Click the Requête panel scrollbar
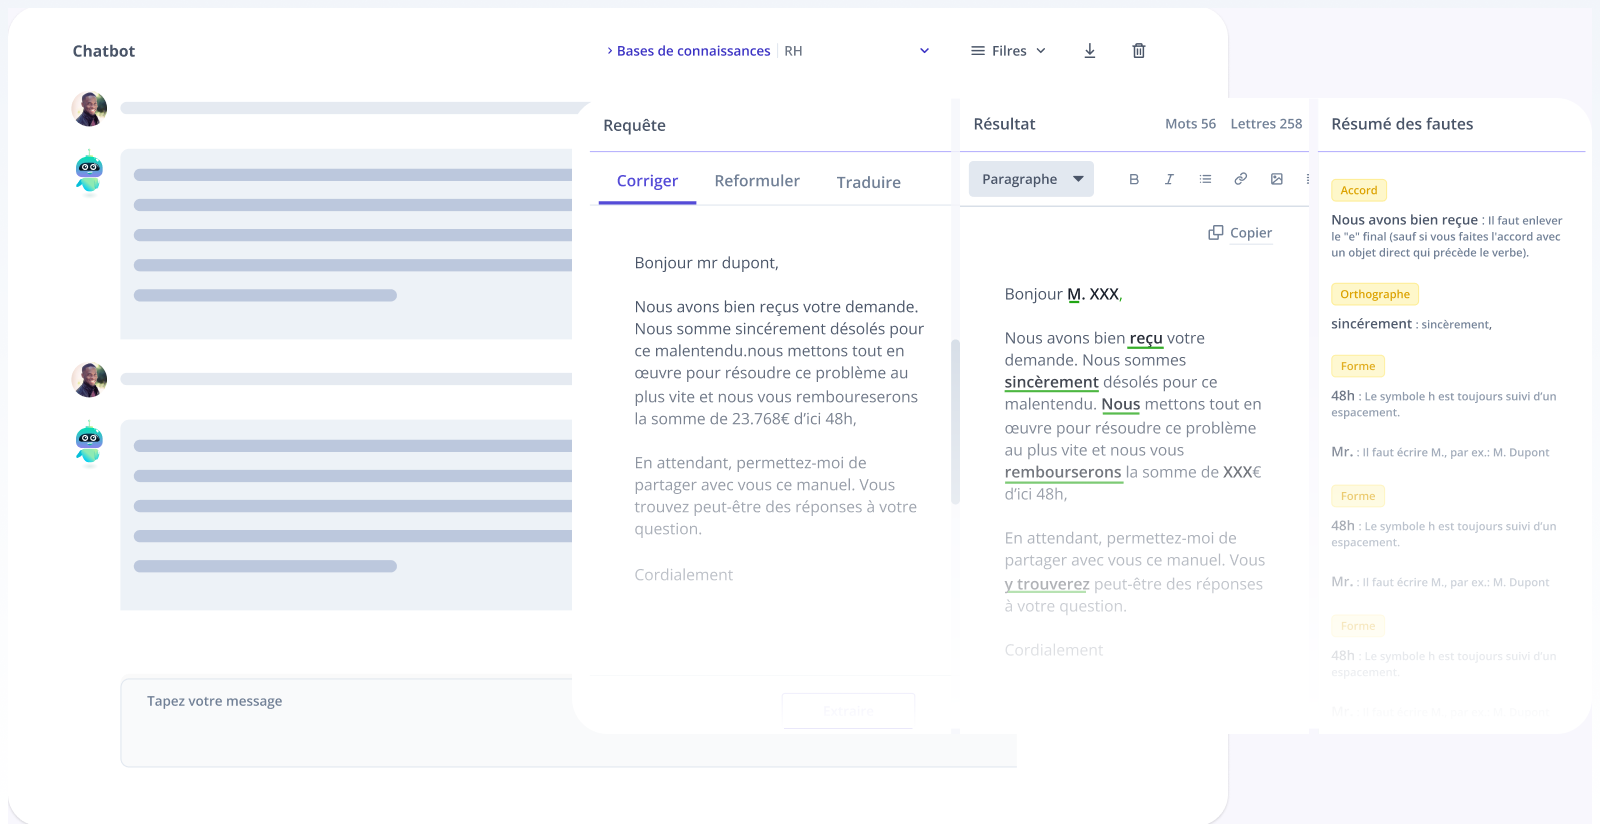1600x832 pixels. [x=955, y=420]
